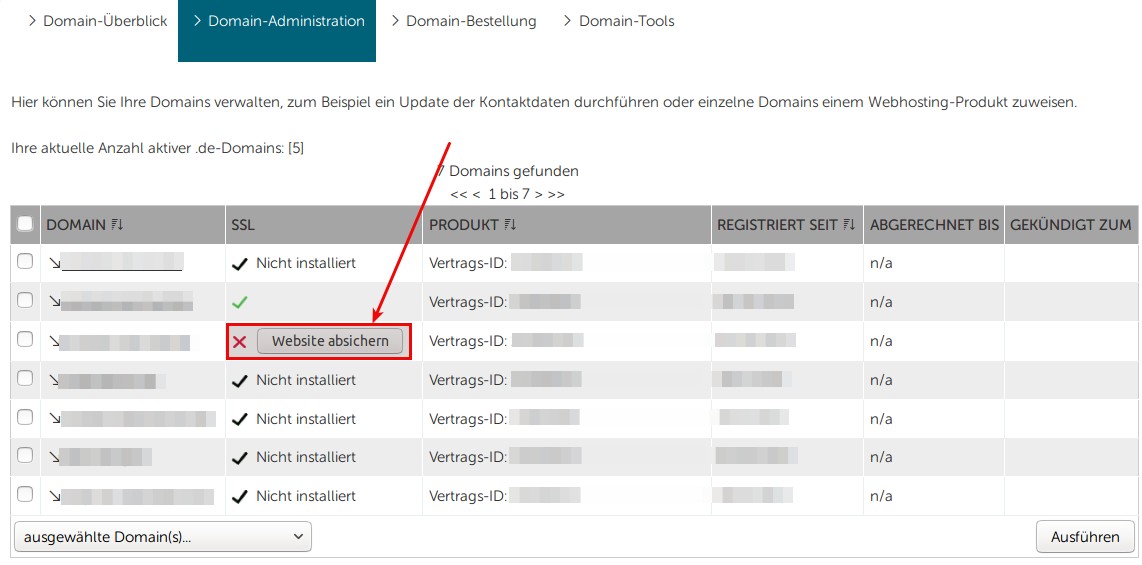Go to first page with << link
The image size is (1142, 565).
pyautogui.click(x=459, y=195)
